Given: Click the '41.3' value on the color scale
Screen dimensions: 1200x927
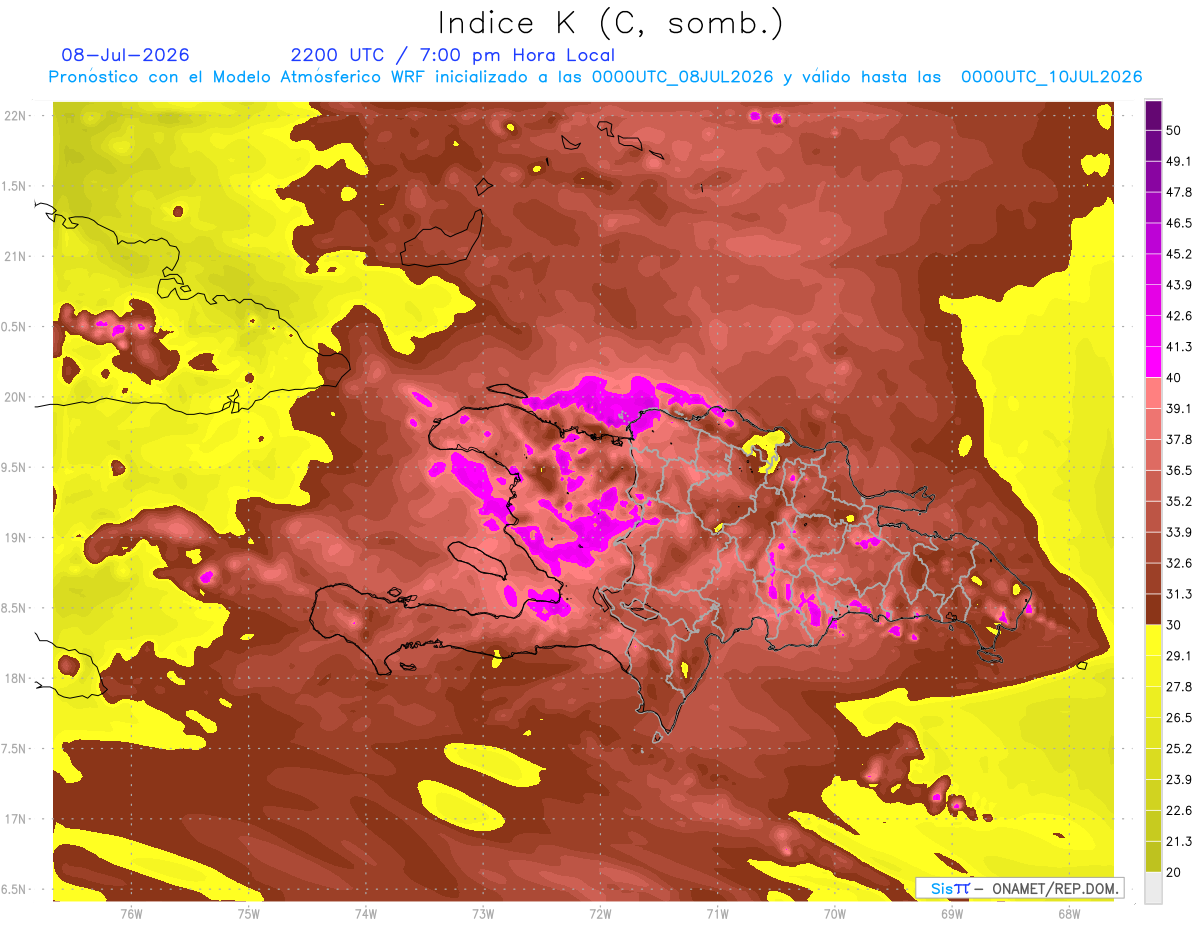Looking at the screenshot, I should tap(1179, 347).
